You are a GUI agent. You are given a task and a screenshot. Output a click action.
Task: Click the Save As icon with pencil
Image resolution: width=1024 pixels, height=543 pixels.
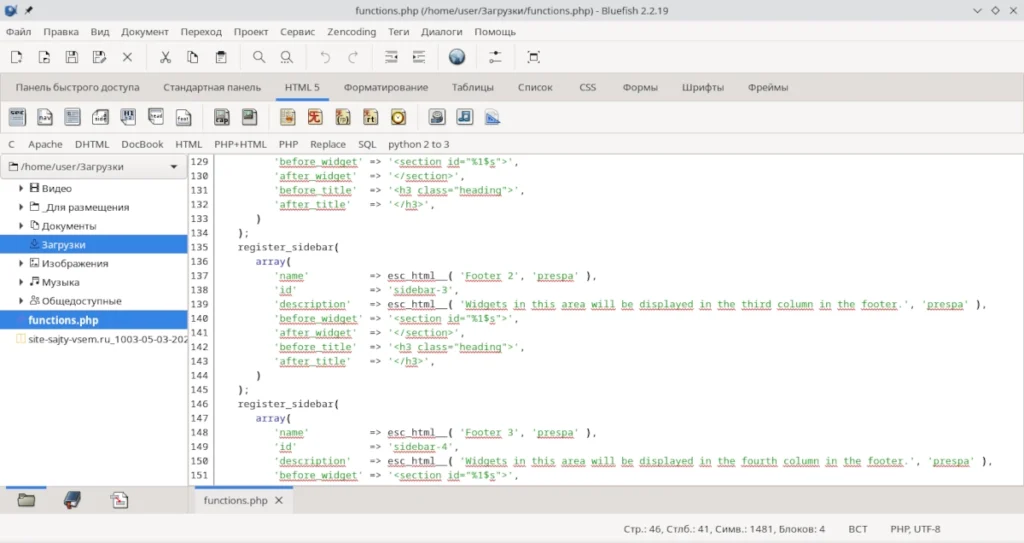(x=99, y=58)
